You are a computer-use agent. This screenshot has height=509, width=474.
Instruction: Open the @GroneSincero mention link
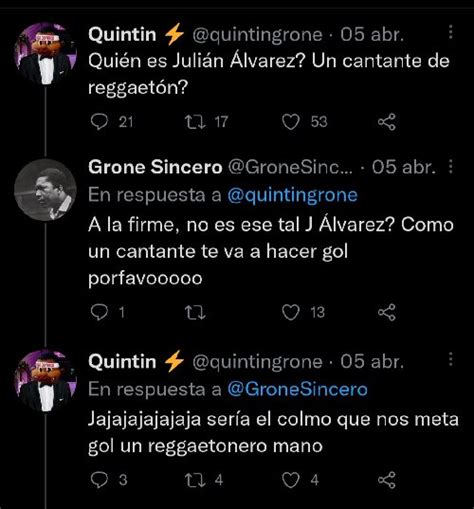click(297, 389)
